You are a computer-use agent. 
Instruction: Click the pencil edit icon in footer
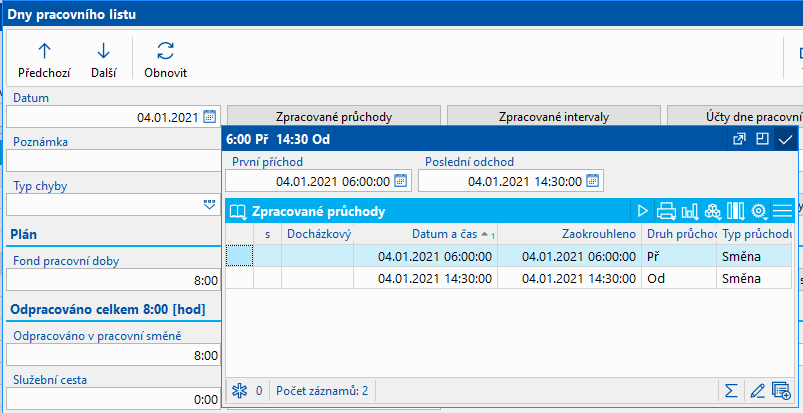[758, 389]
